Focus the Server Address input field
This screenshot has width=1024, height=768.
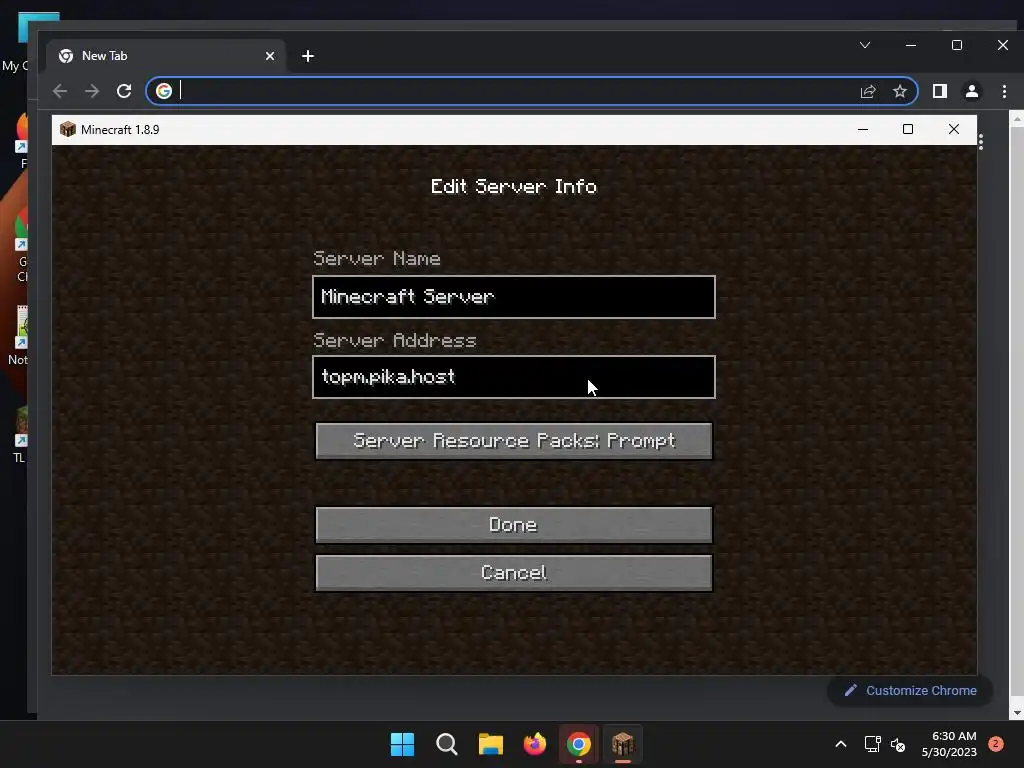coord(513,377)
